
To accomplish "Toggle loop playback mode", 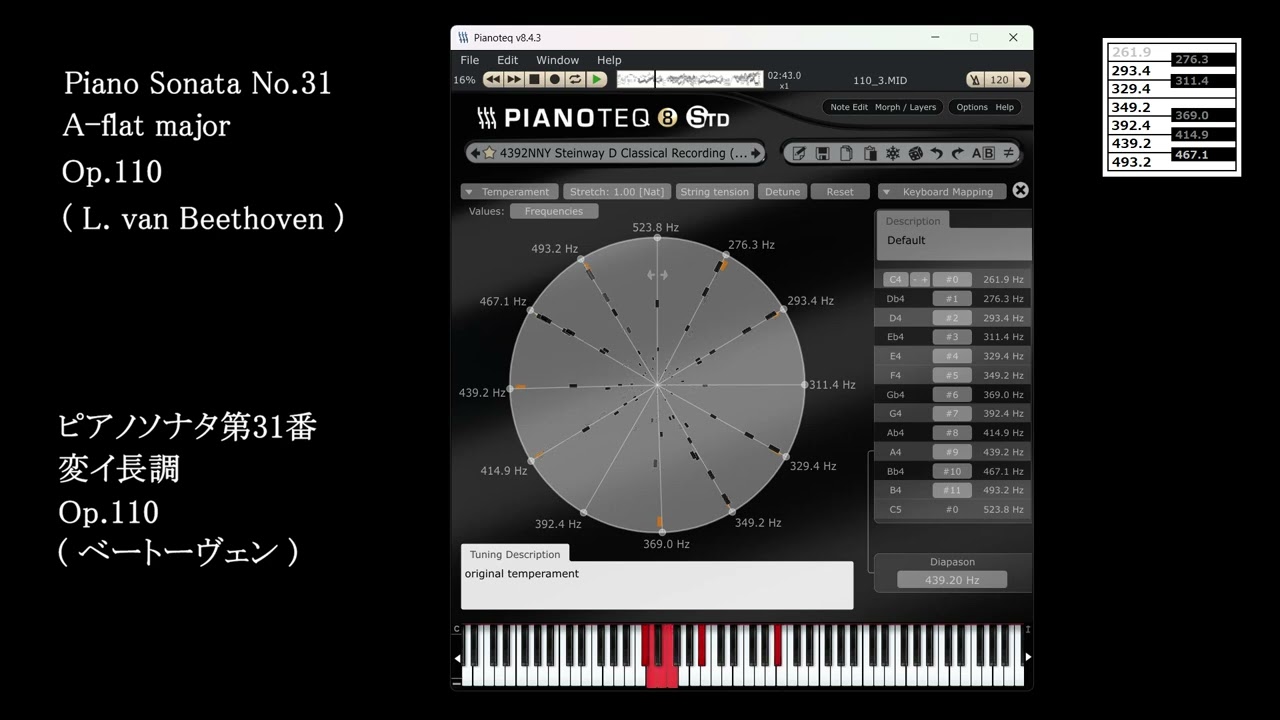I will [576, 79].
